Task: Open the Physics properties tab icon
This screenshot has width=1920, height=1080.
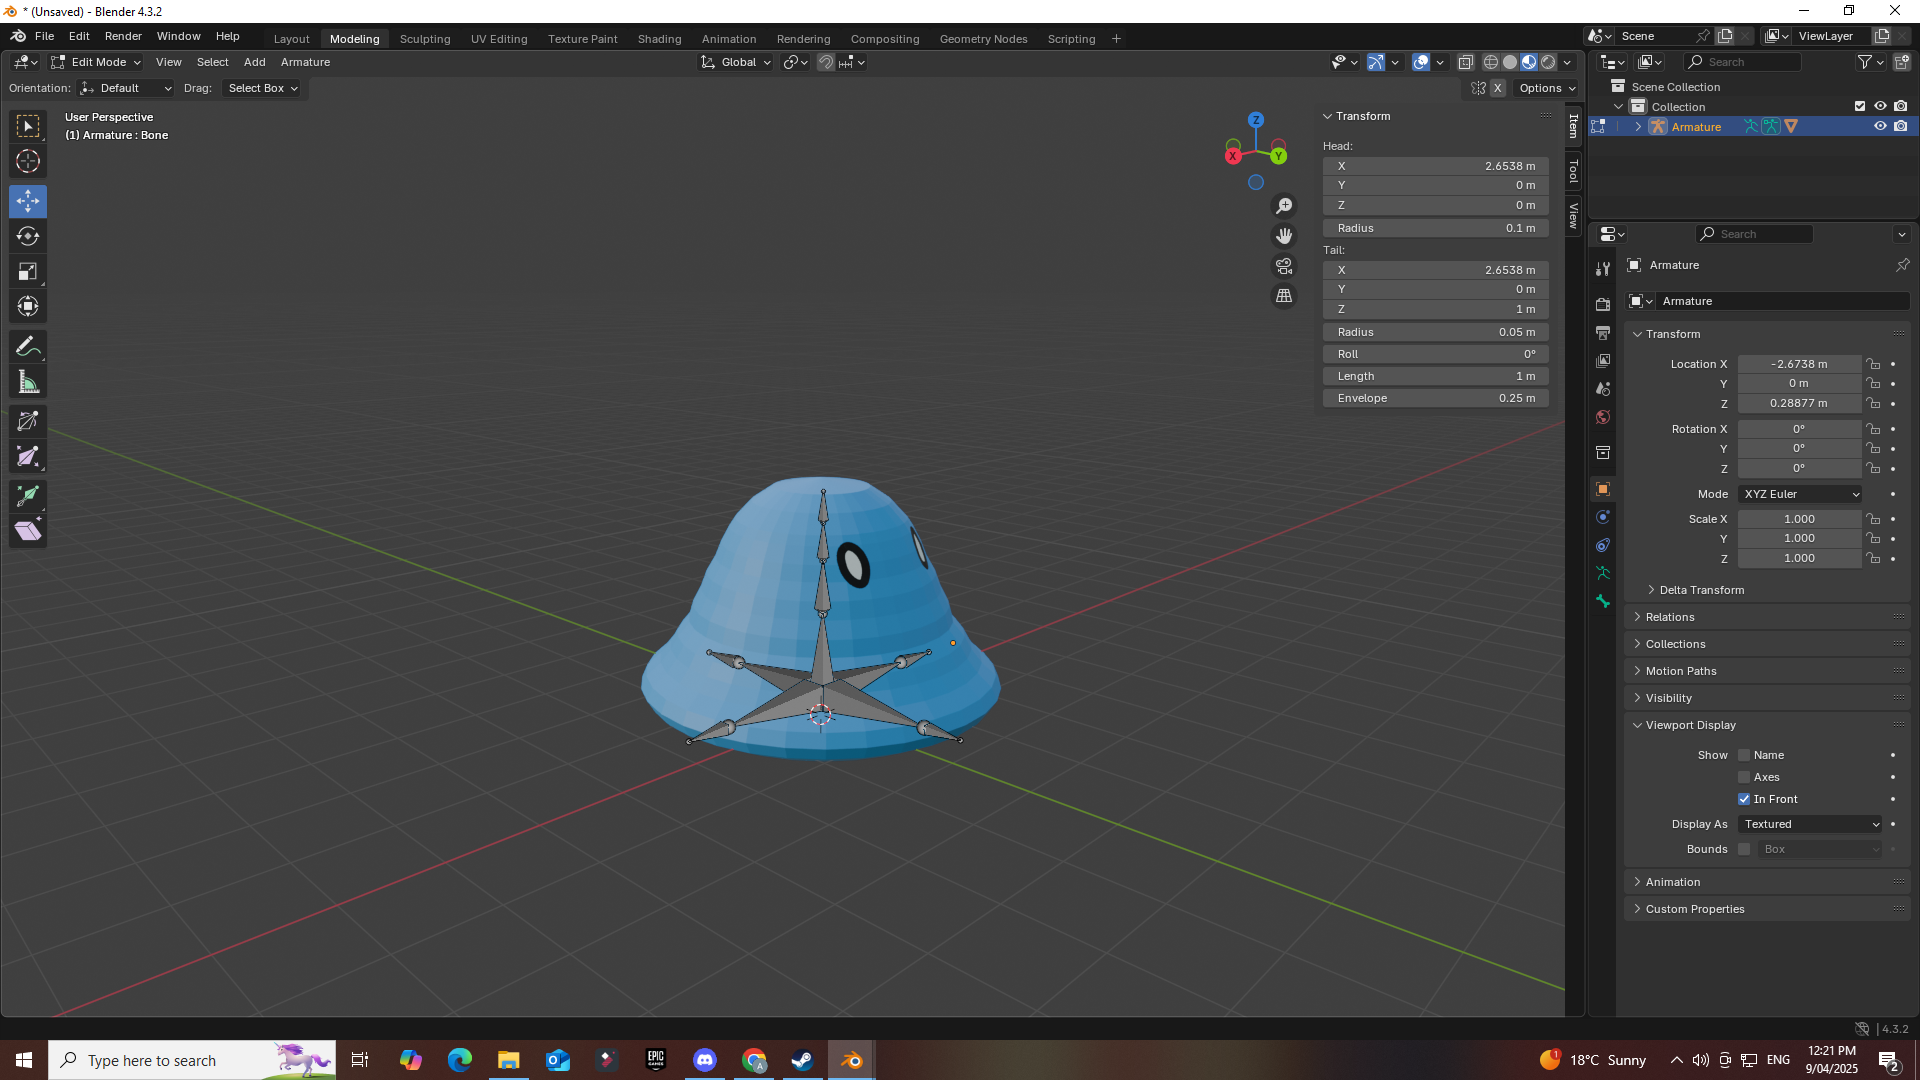Action: coord(1603,517)
